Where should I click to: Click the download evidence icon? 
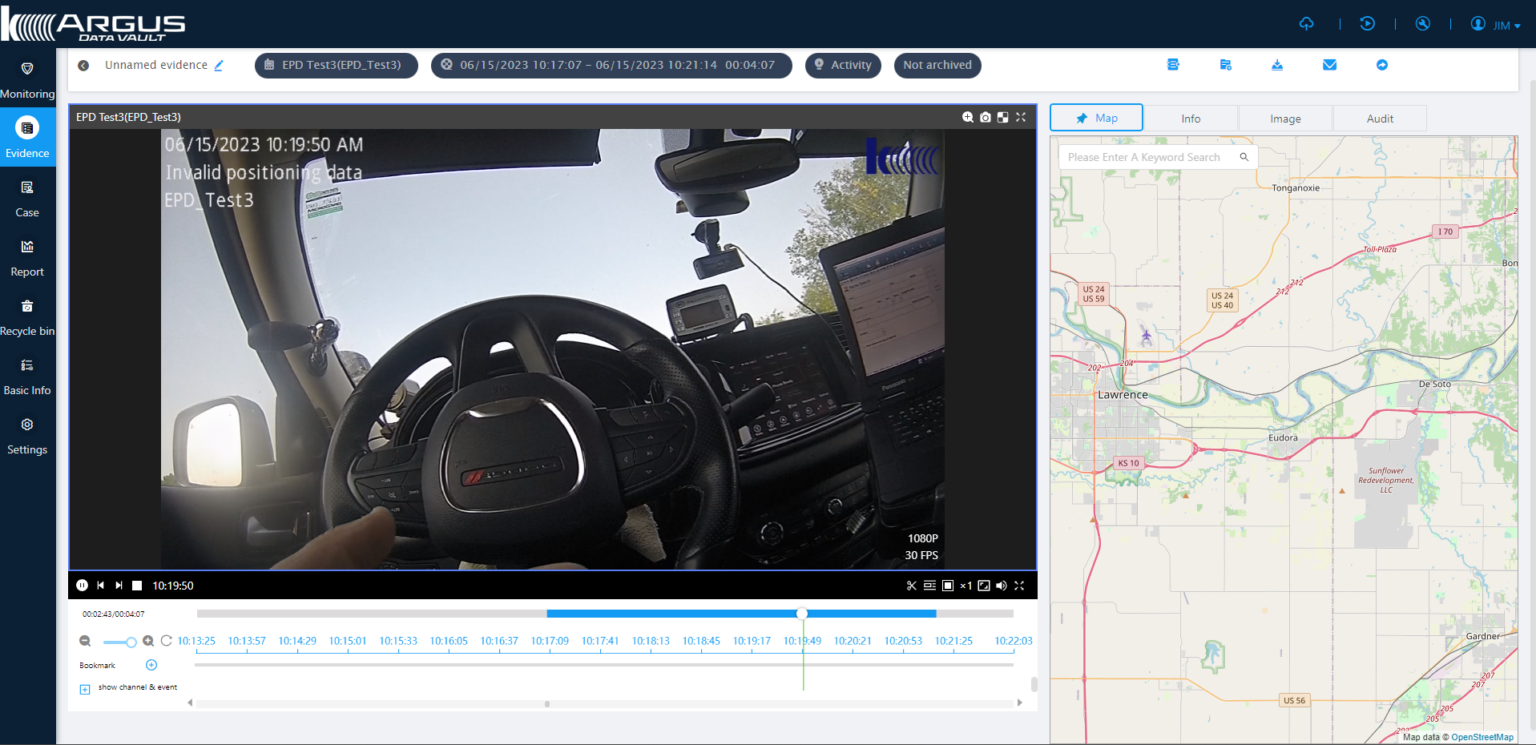(1277, 65)
